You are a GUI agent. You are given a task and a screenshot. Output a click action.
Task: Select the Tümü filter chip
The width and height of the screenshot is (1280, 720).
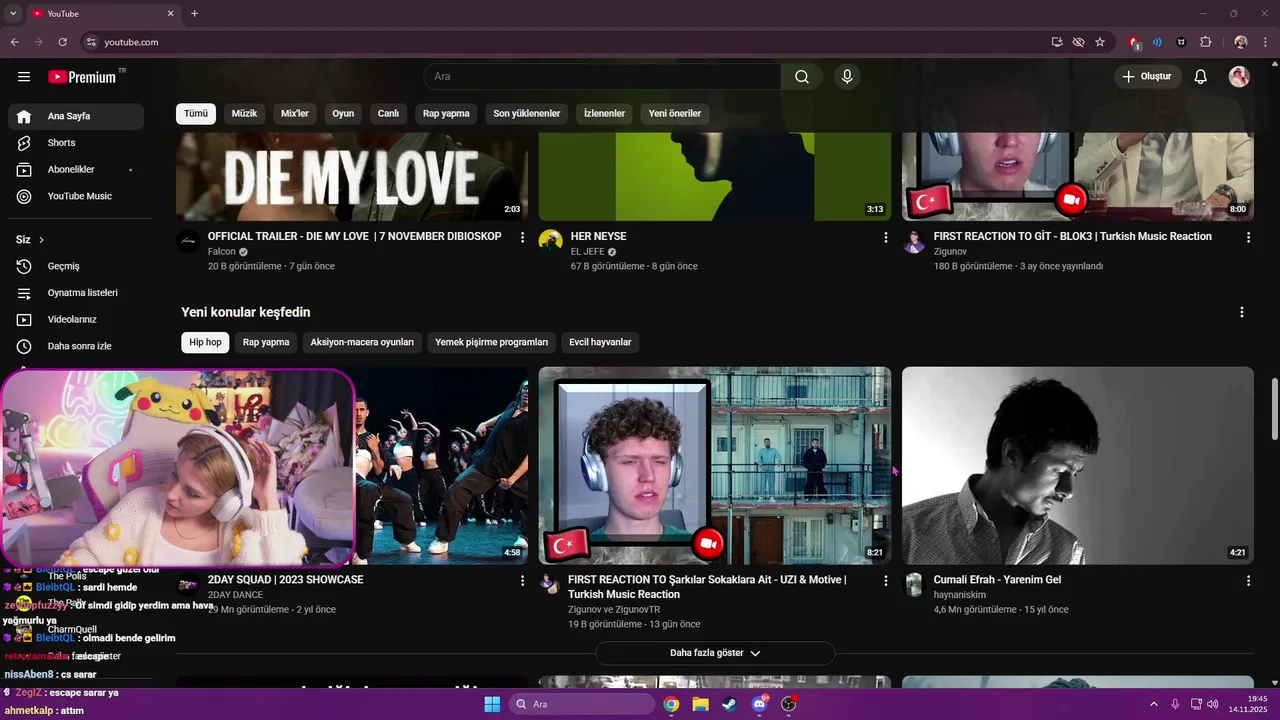[x=196, y=114]
